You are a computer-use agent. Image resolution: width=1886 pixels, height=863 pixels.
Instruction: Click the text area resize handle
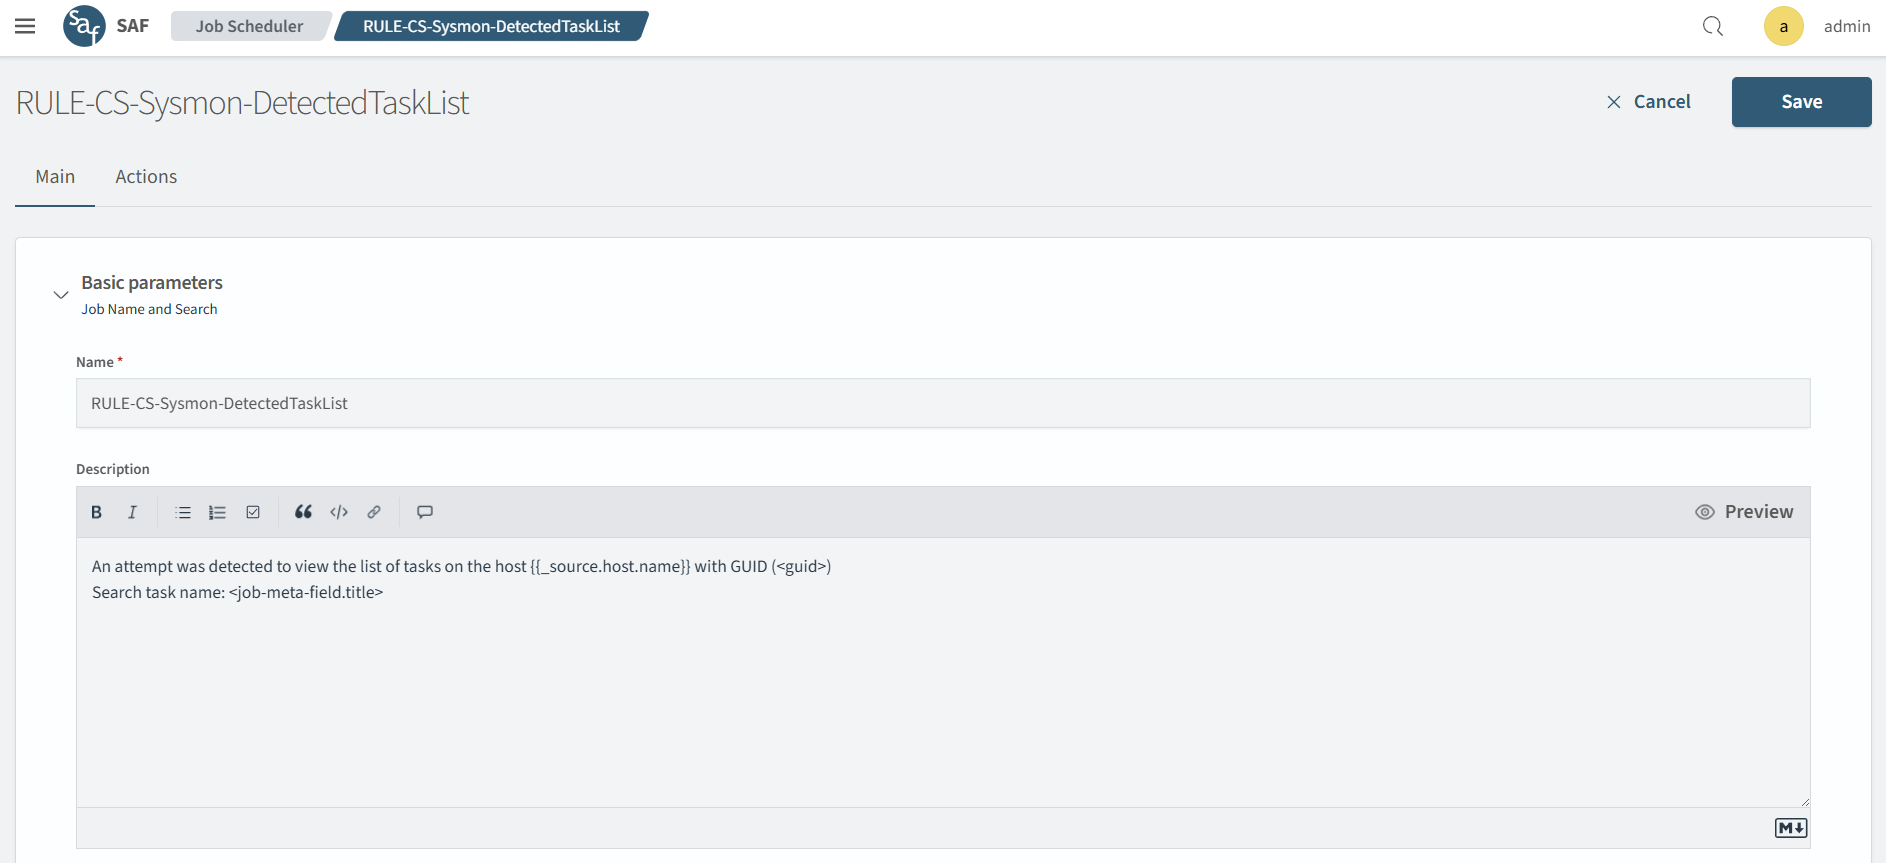pyautogui.click(x=1804, y=801)
